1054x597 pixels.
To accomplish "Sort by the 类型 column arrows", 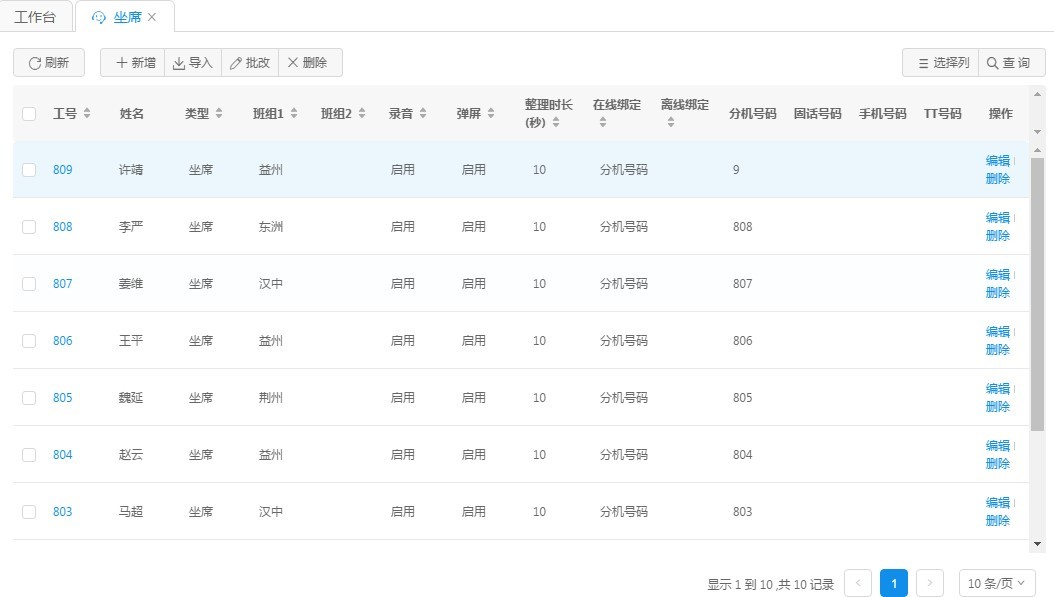I will (x=219, y=114).
